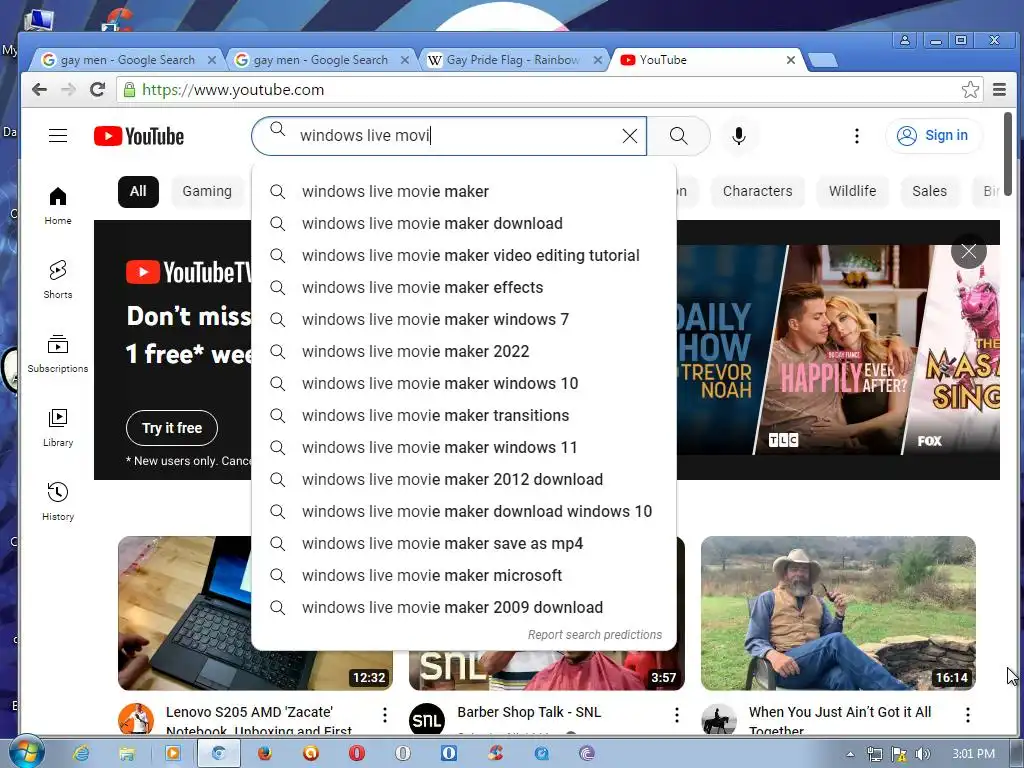The image size is (1024, 768).
Task: Select 'windows live movie maker save as mp4'
Action: (464, 543)
